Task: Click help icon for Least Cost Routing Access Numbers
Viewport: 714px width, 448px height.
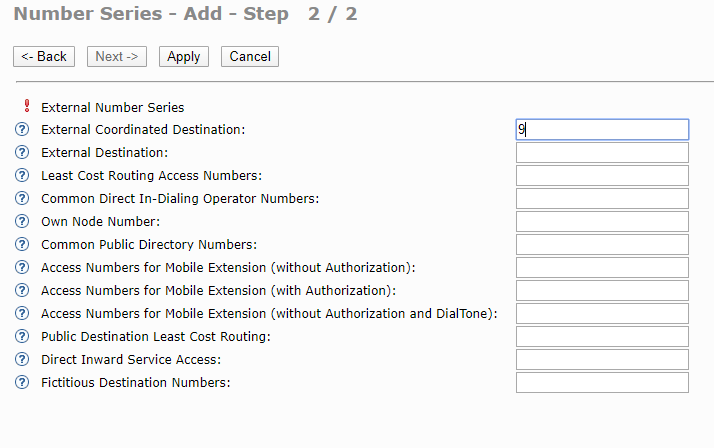Action: pyautogui.click(x=23, y=176)
